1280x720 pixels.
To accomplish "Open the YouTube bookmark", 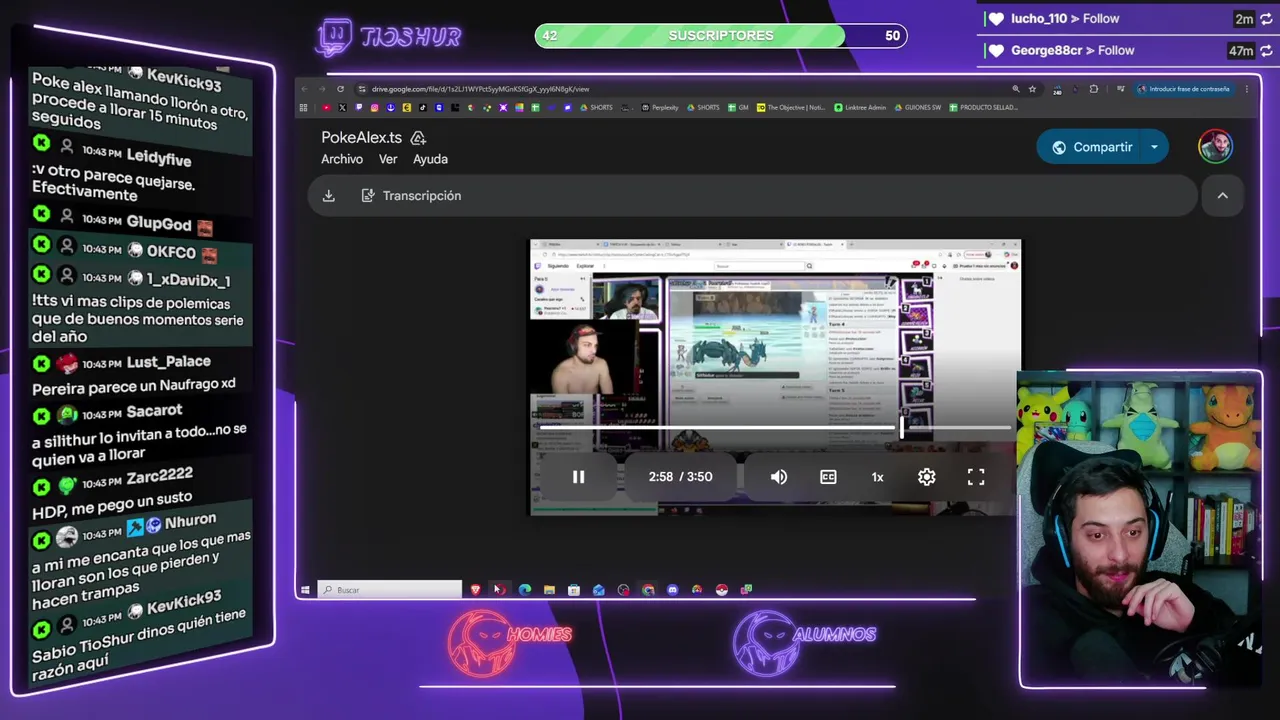I will point(326,107).
